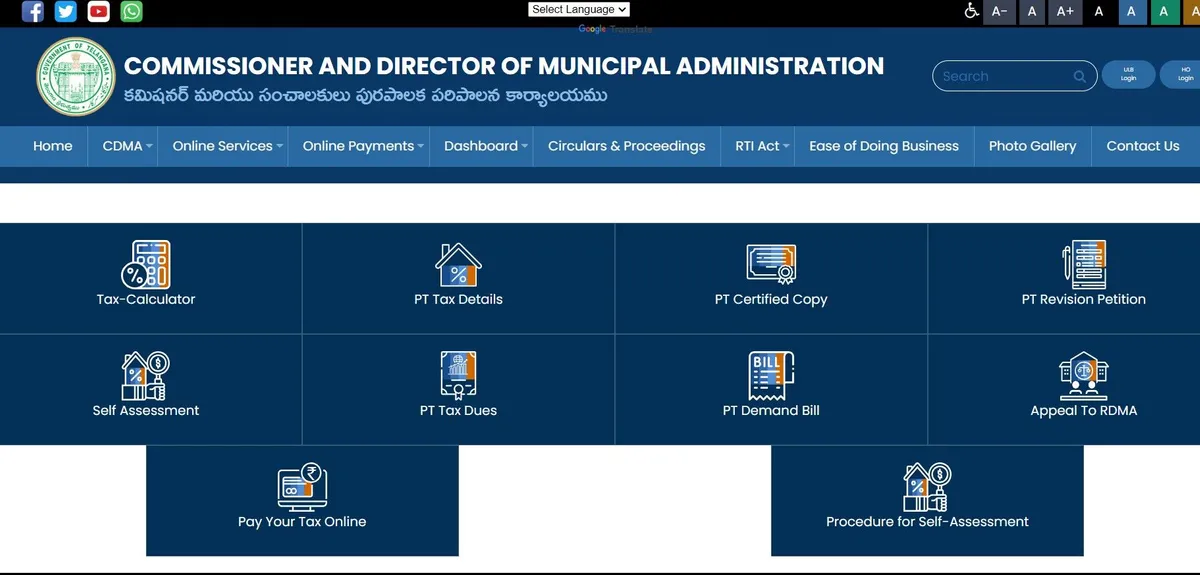Open the Photo Gallery menu item
Image resolution: width=1200 pixels, height=575 pixels.
click(x=1032, y=146)
